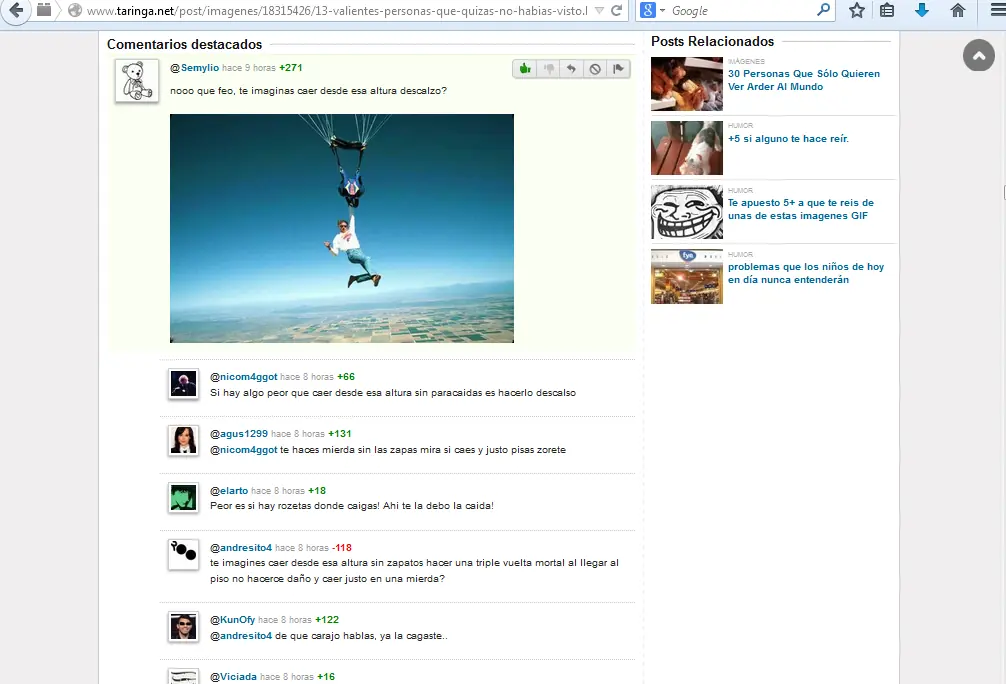Screen dimensions: 1006x684
Task: Click agus1299's avatar picture
Action: click(x=183, y=440)
